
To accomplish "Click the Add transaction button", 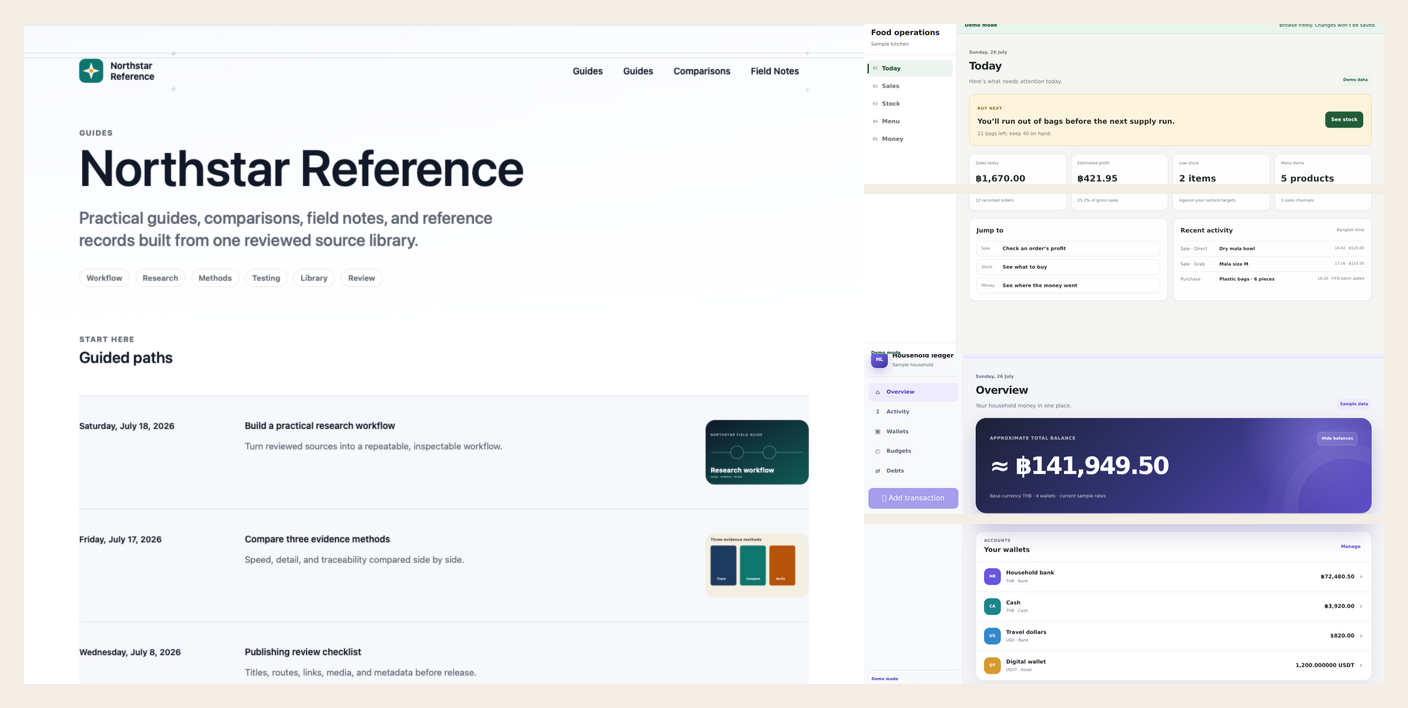I will (x=913, y=498).
